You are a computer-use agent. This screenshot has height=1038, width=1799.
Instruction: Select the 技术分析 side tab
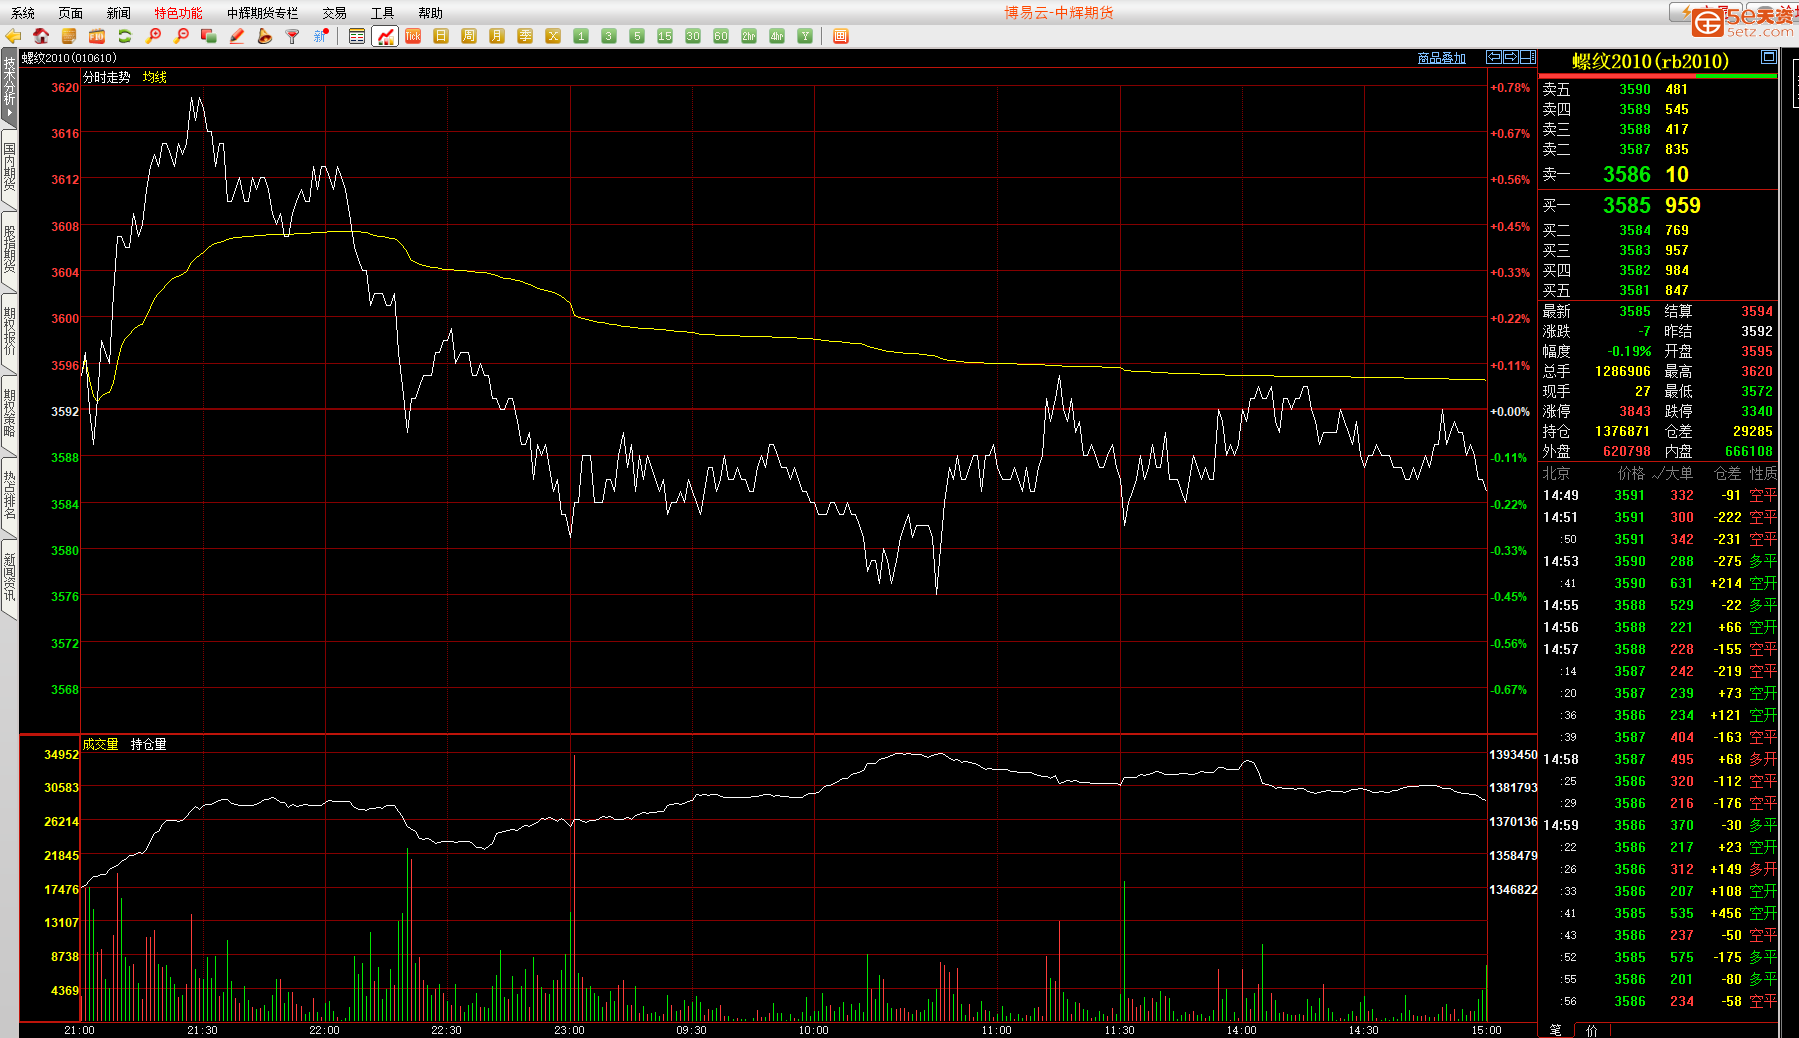tap(9, 86)
